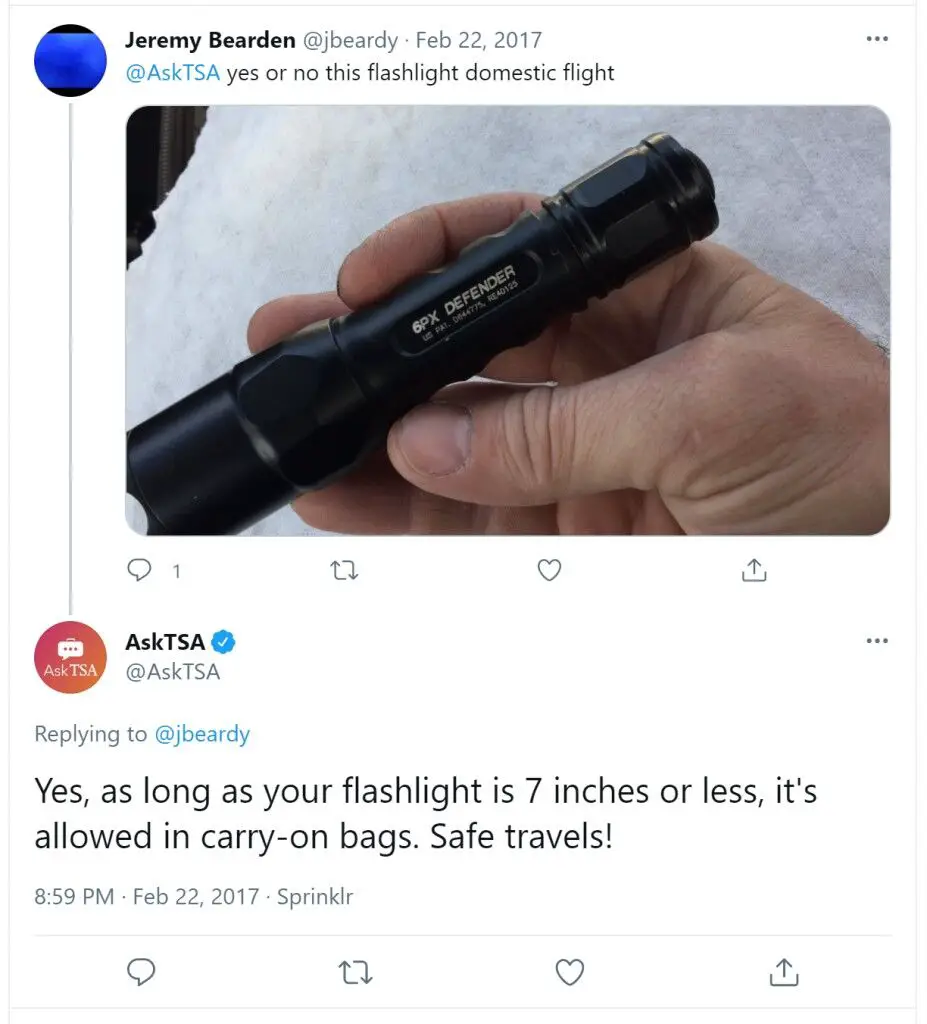The image size is (927, 1024).
Task: Open Jeremy Bearden's blue profile avatar
Action: [x=70, y=59]
